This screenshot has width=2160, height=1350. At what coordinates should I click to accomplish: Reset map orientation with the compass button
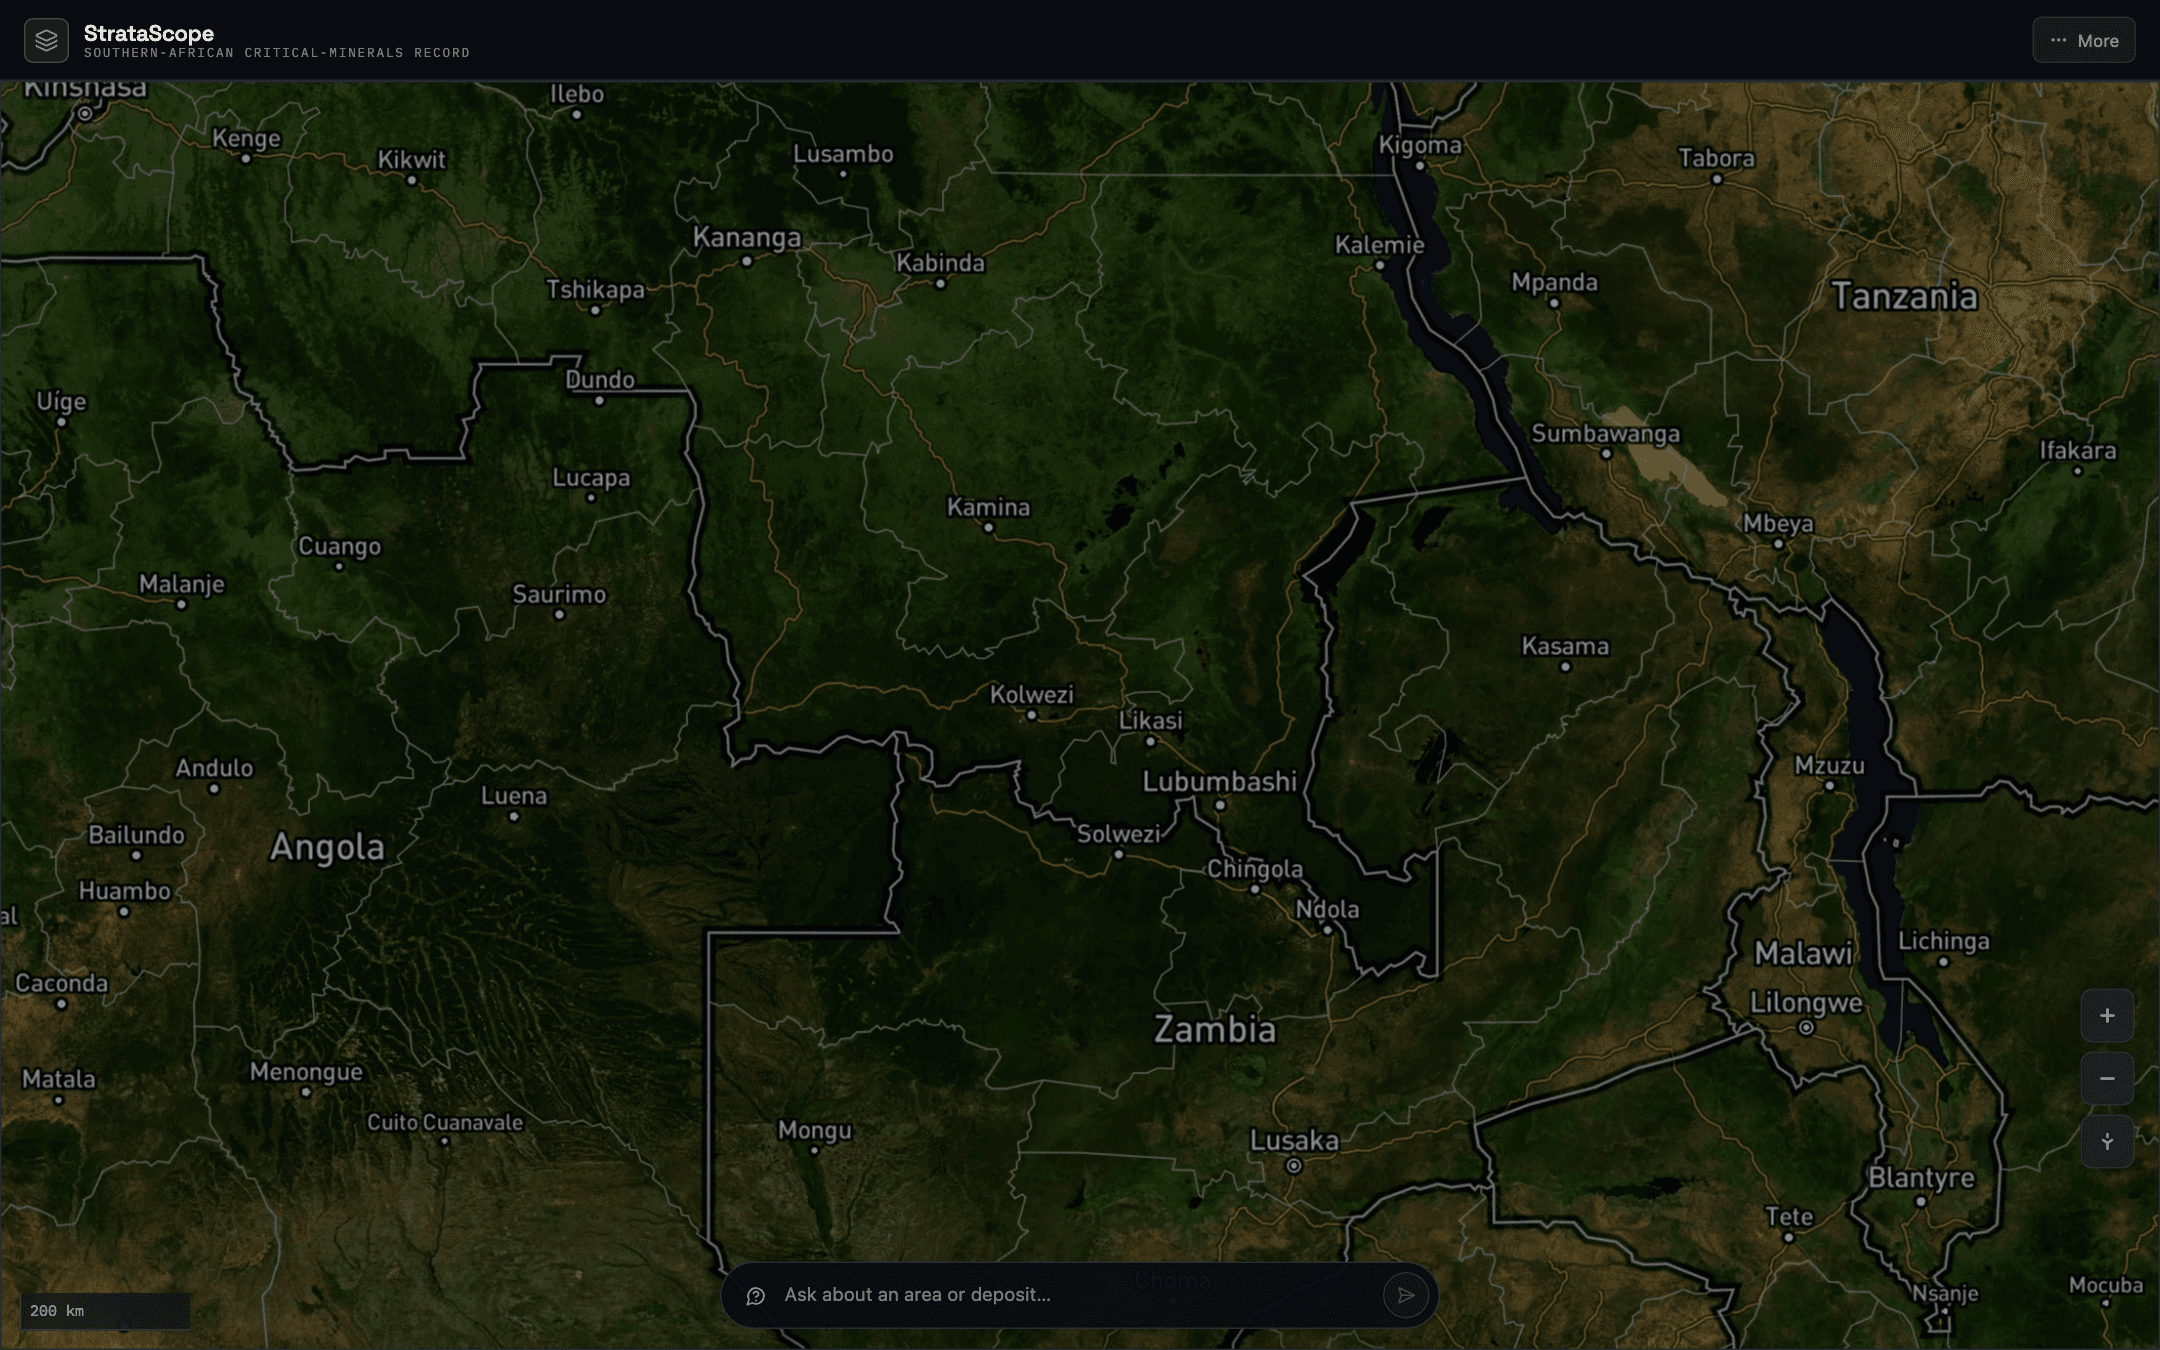[2107, 1141]
